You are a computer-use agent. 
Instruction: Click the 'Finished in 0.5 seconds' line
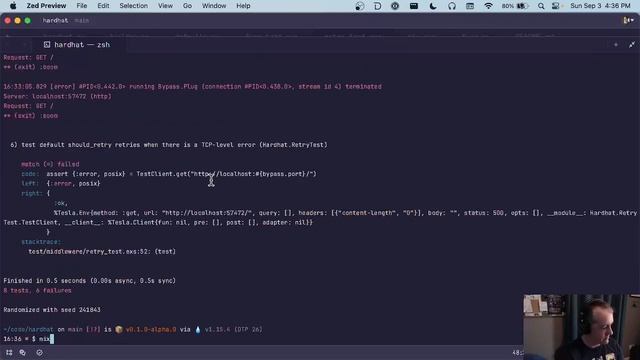[89, 281]
